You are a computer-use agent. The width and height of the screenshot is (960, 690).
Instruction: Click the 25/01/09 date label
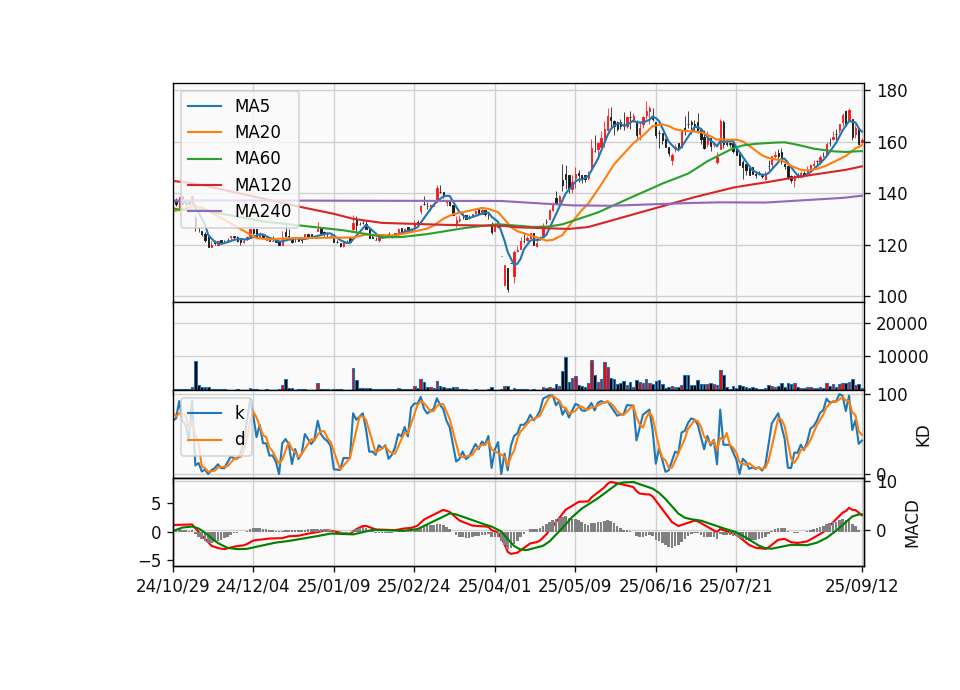334,586
